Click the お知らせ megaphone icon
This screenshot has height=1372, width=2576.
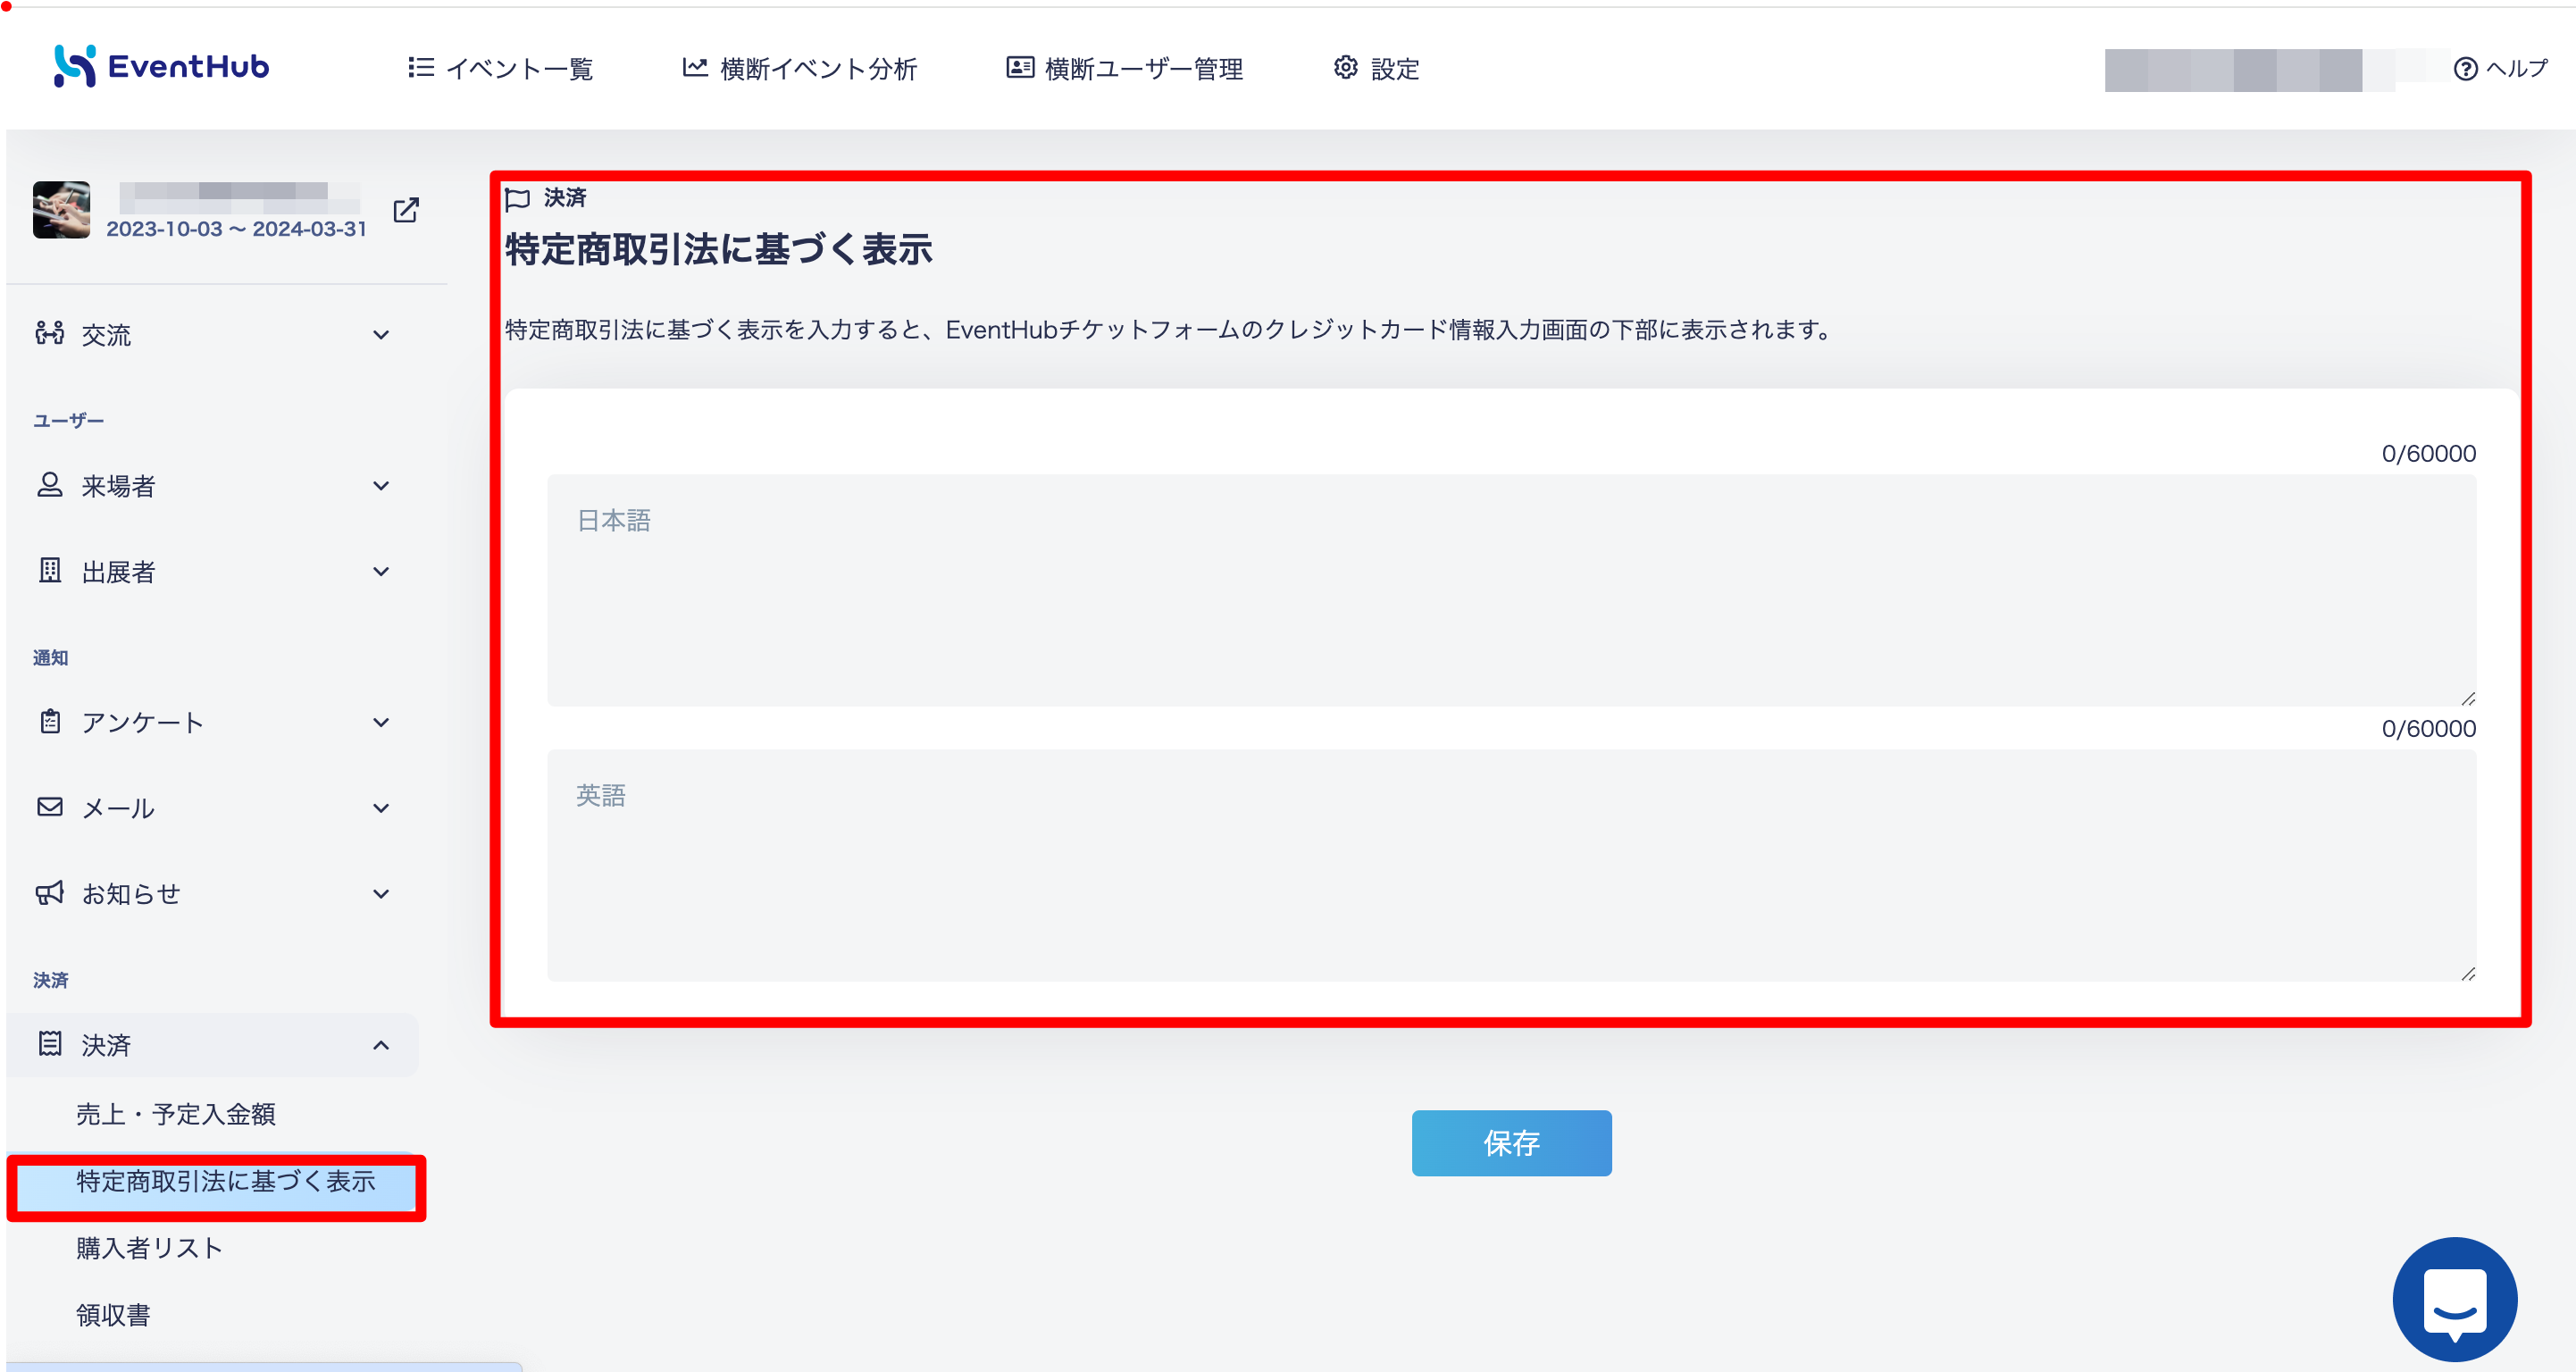(x=50, y=892)
